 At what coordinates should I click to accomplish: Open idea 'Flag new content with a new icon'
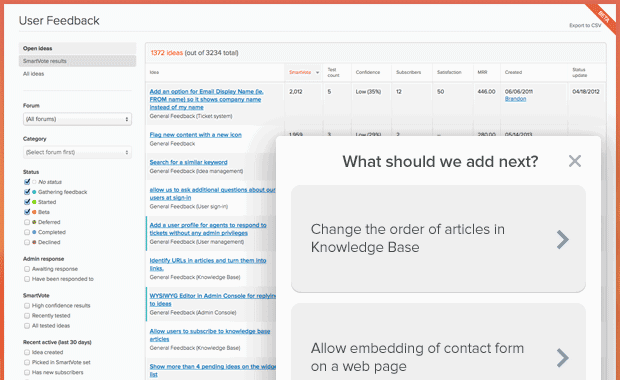195,135
